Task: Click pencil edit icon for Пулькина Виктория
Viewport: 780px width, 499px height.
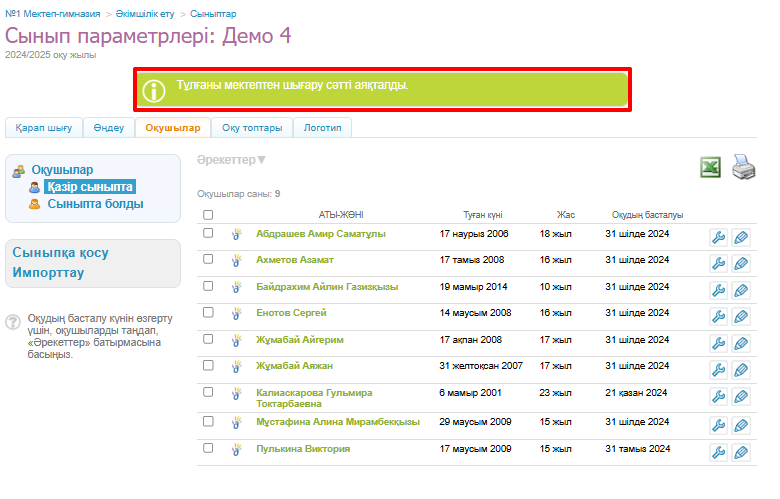Action: point(741,453)
